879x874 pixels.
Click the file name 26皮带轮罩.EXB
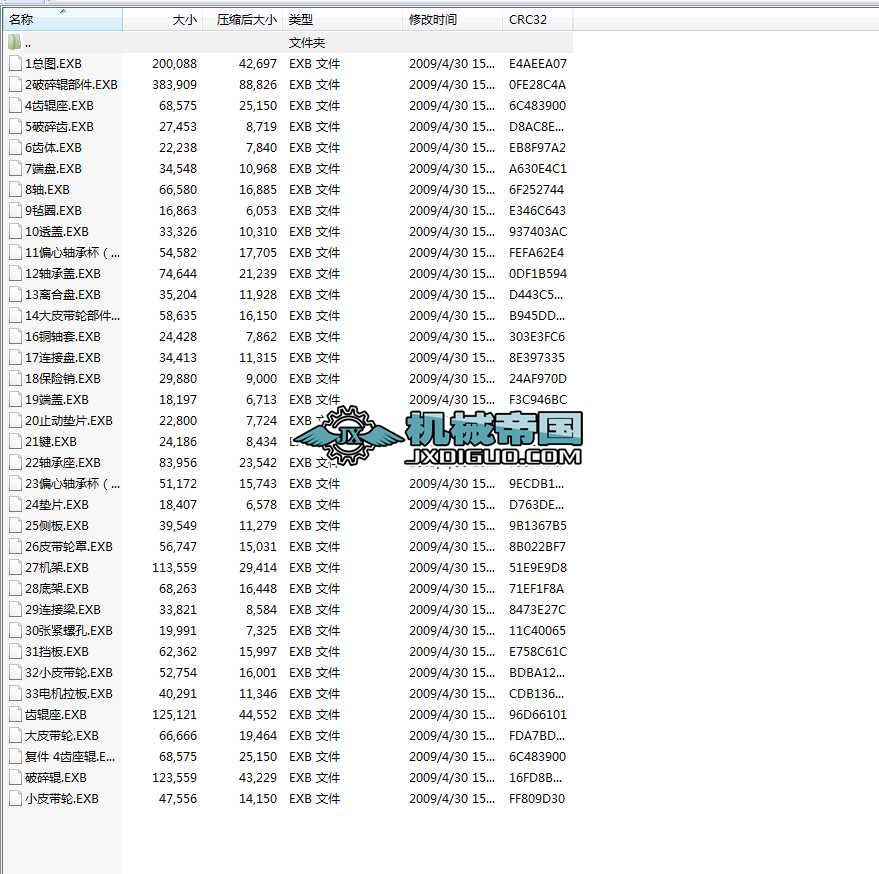pos(68,546)
